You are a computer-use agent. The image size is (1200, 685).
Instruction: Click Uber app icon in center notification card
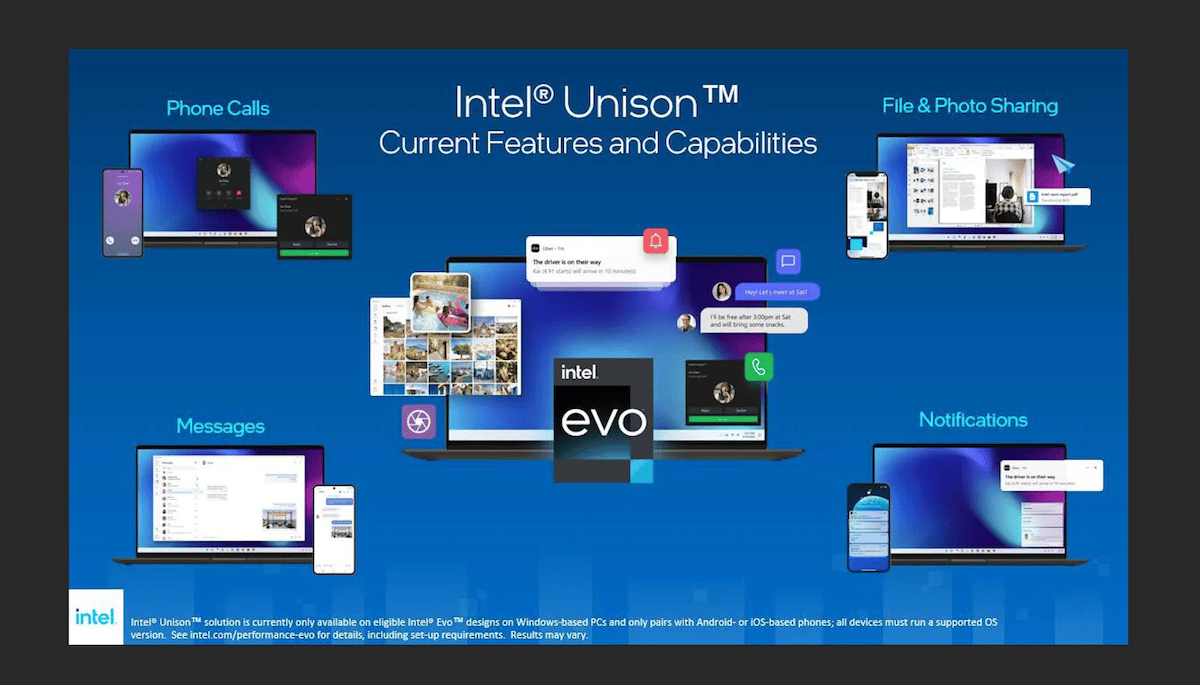click(535, 247)
